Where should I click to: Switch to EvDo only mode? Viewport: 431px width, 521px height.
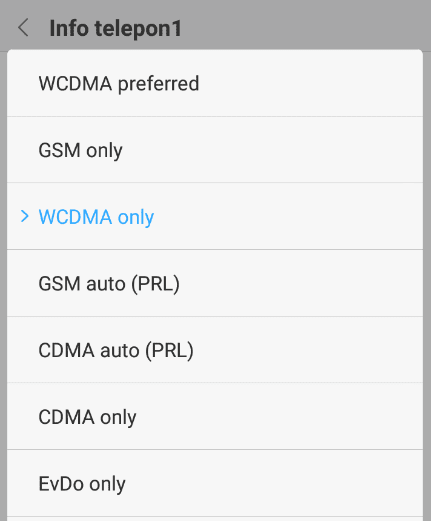(215, 483)
